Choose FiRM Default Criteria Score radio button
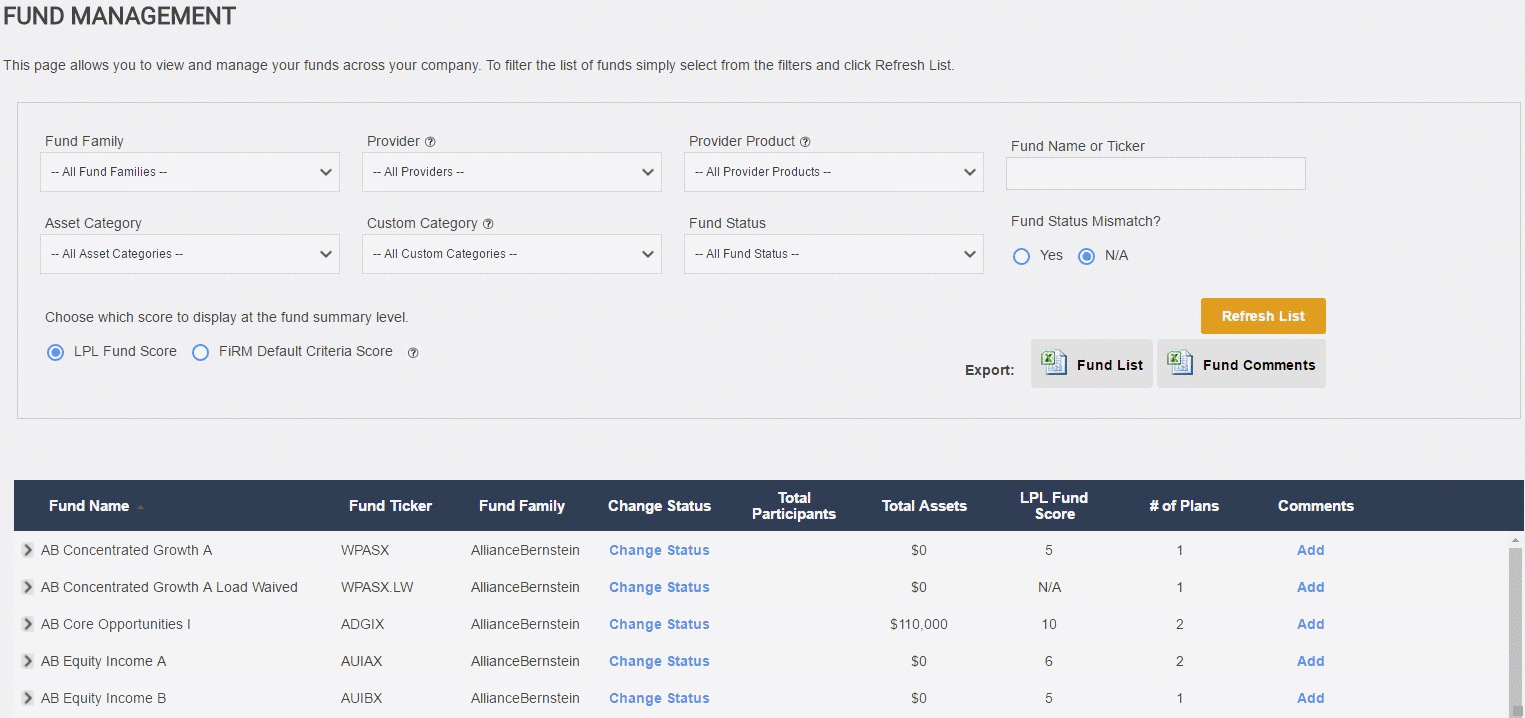 tap(201, 352)
